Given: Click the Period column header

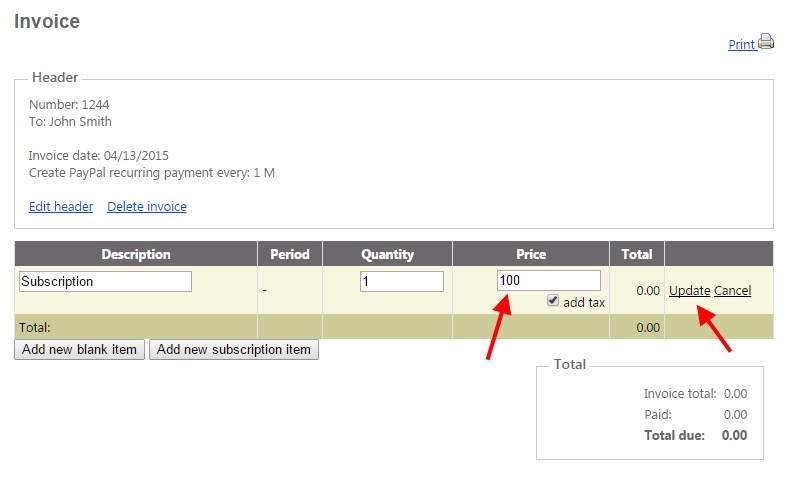Looking at the screenshot, I should coord(290,254).
